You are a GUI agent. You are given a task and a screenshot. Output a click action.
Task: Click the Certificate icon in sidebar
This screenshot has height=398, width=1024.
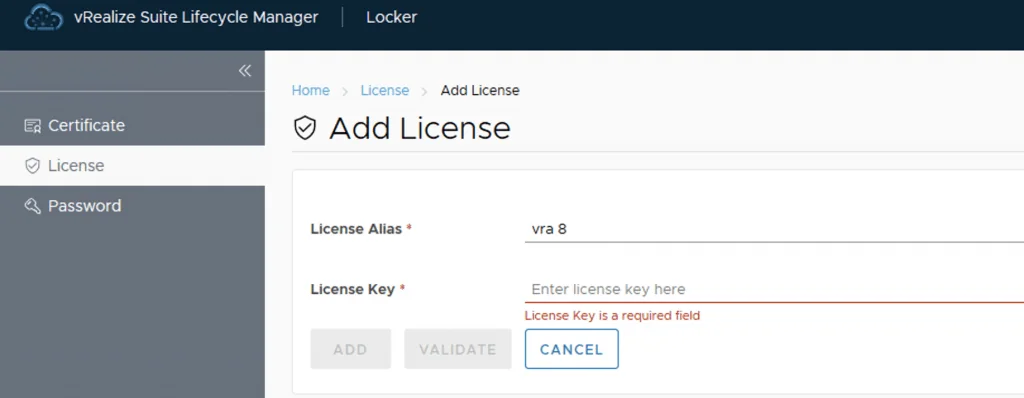[33, 125]
